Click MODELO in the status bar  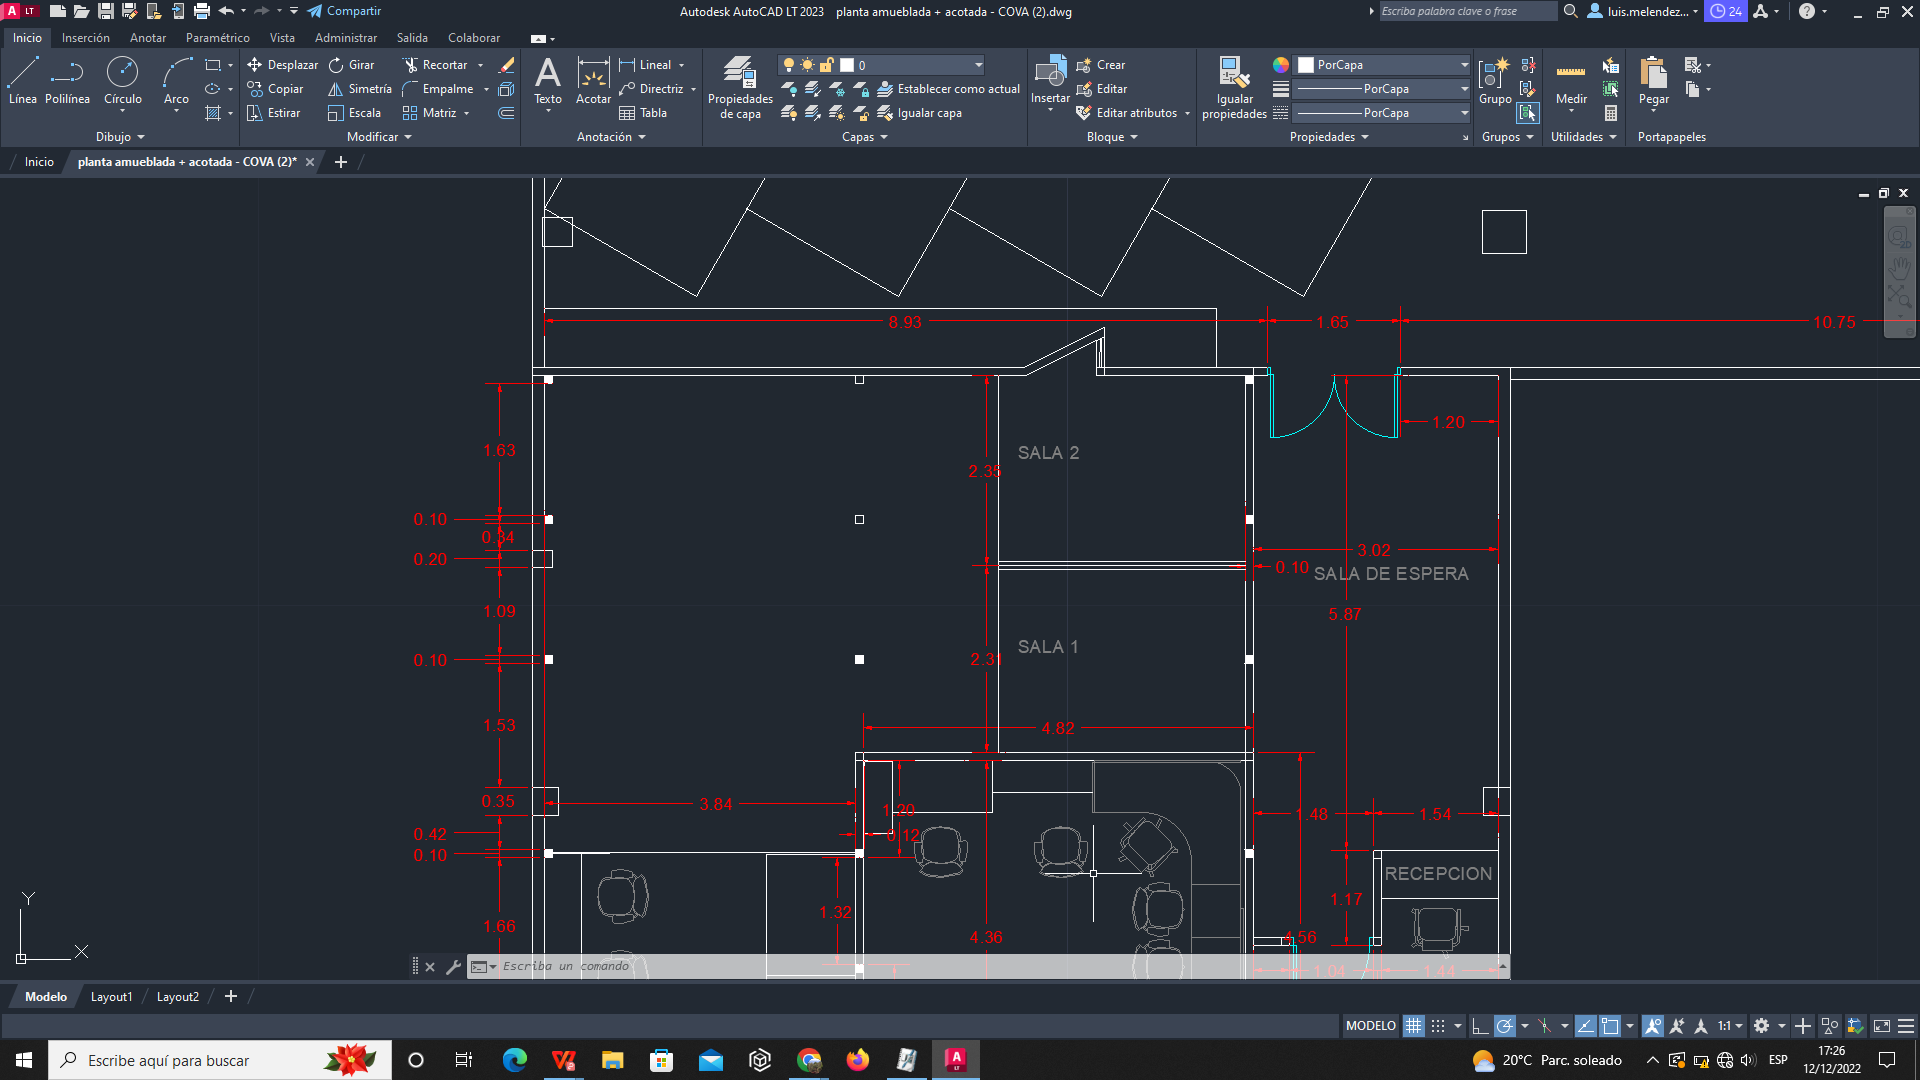tap(1370, 1026)
